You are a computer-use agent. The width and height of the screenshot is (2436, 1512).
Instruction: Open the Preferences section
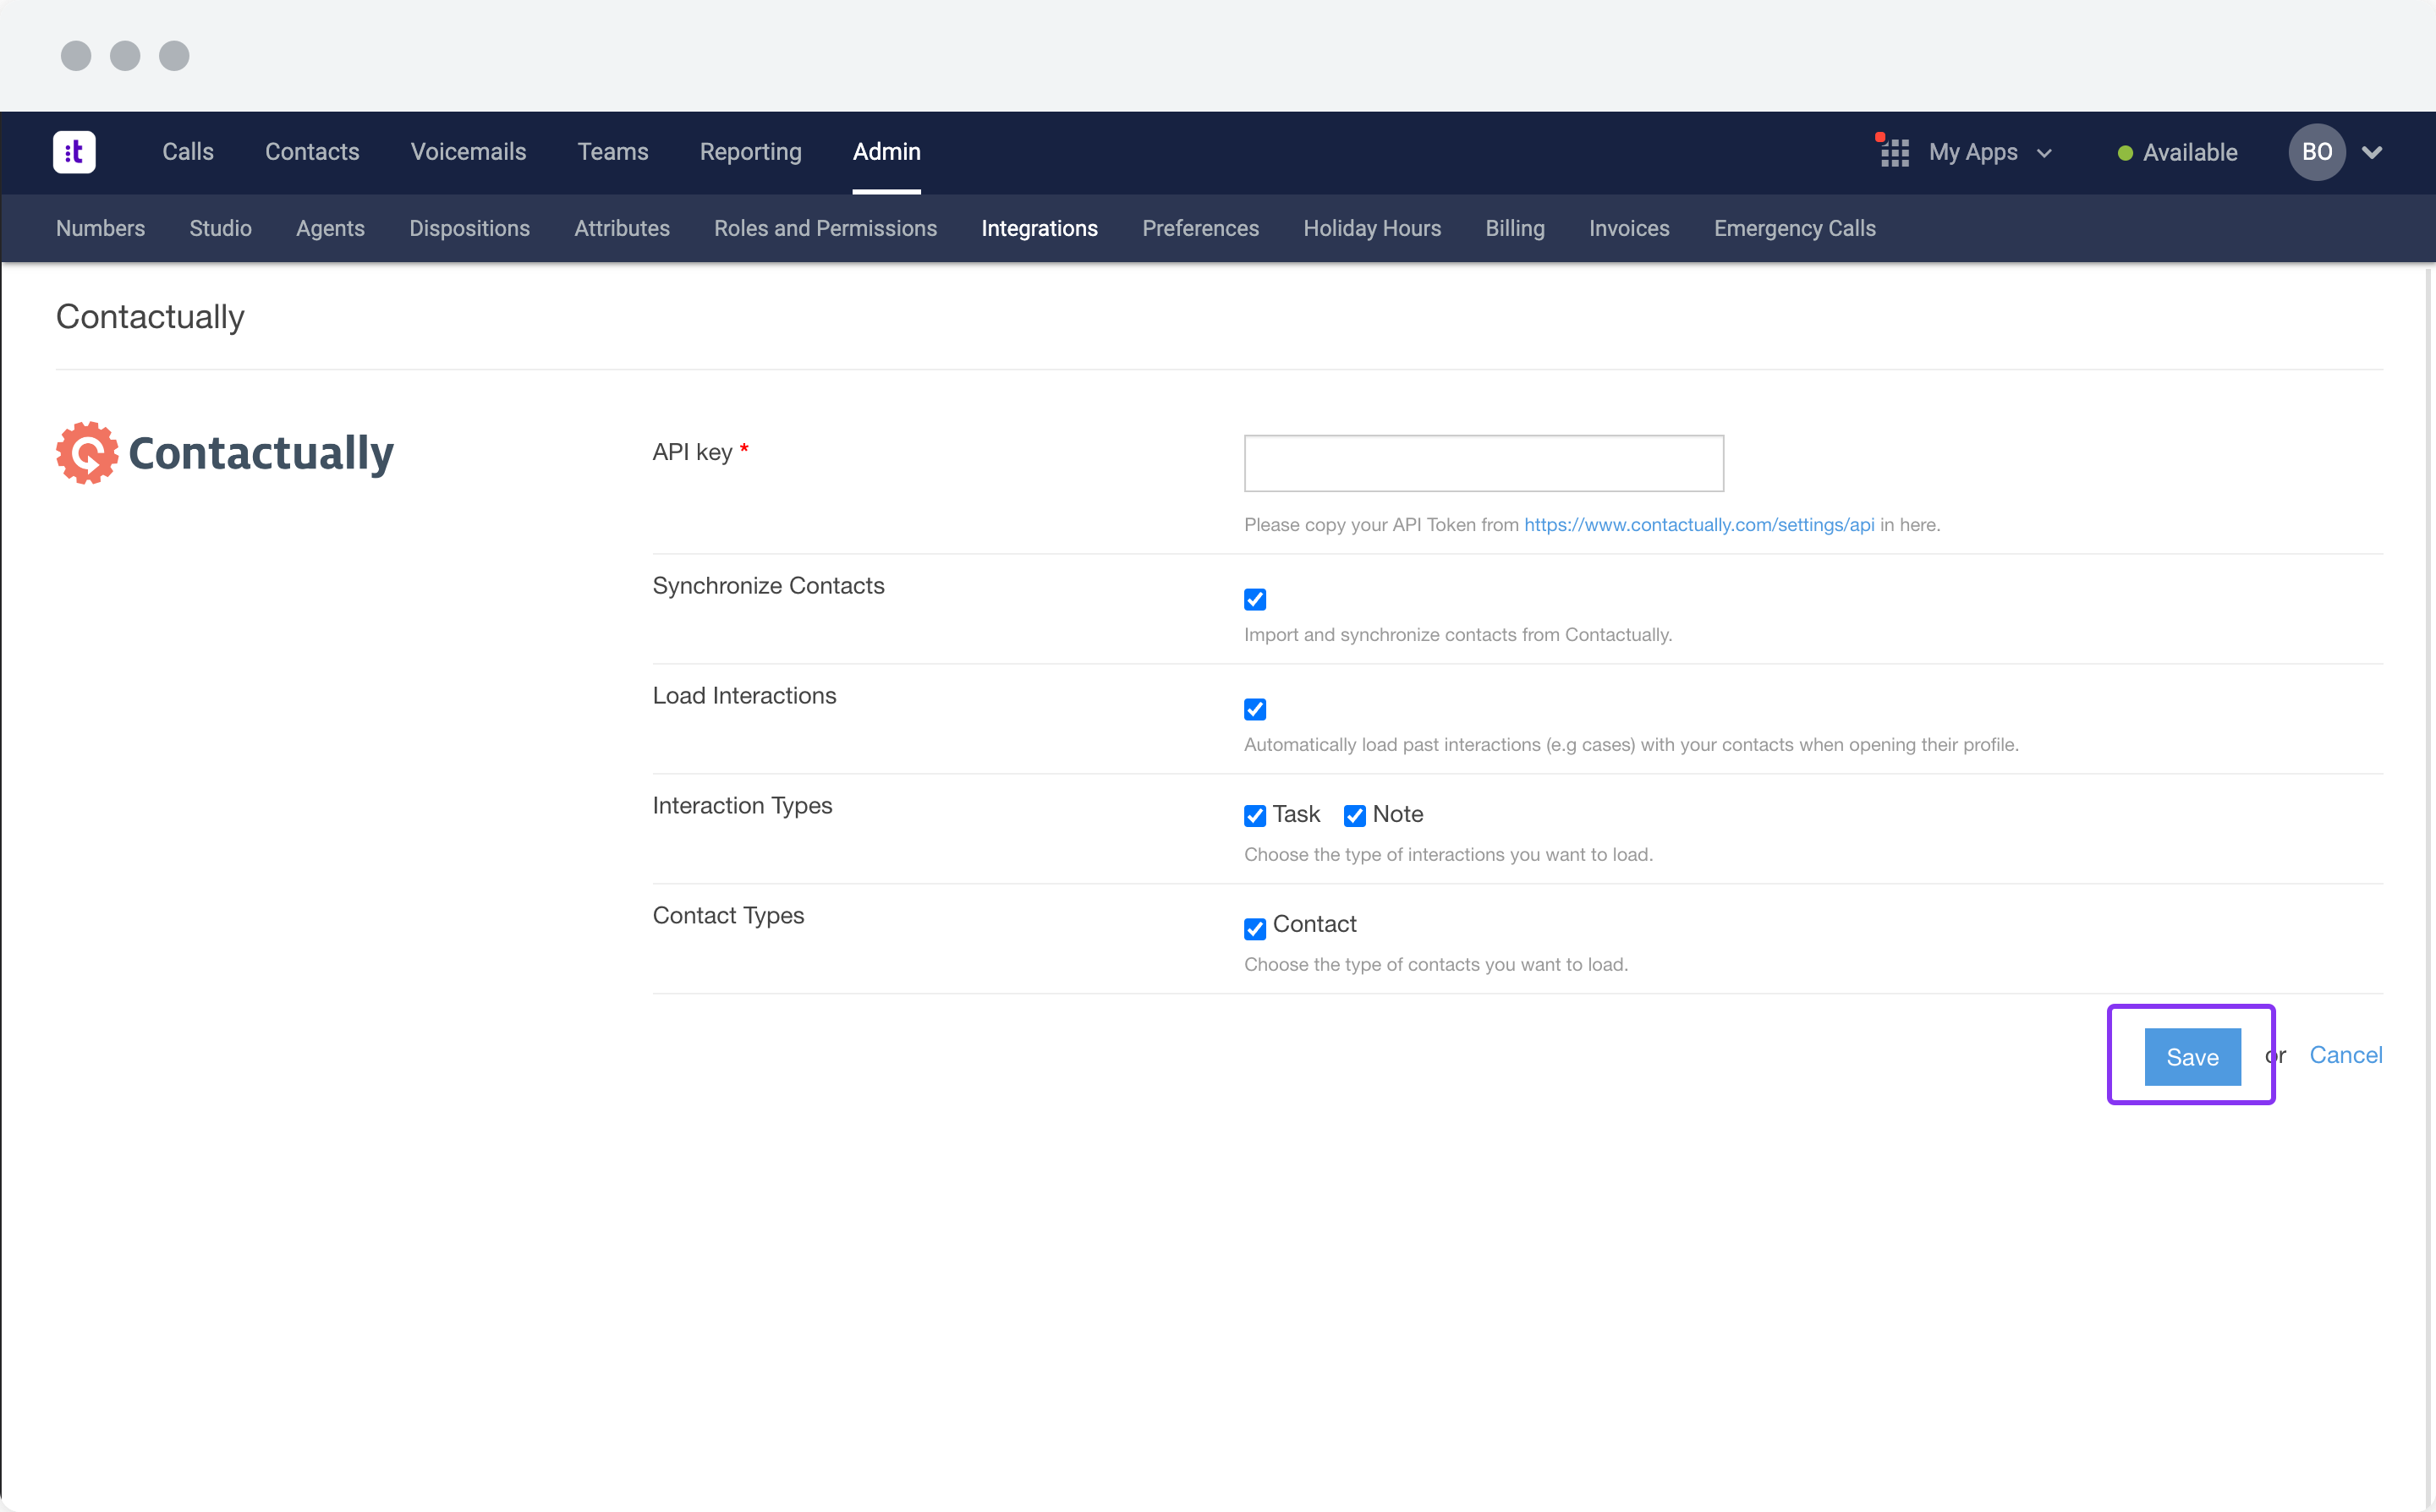tap(1200, 228)
